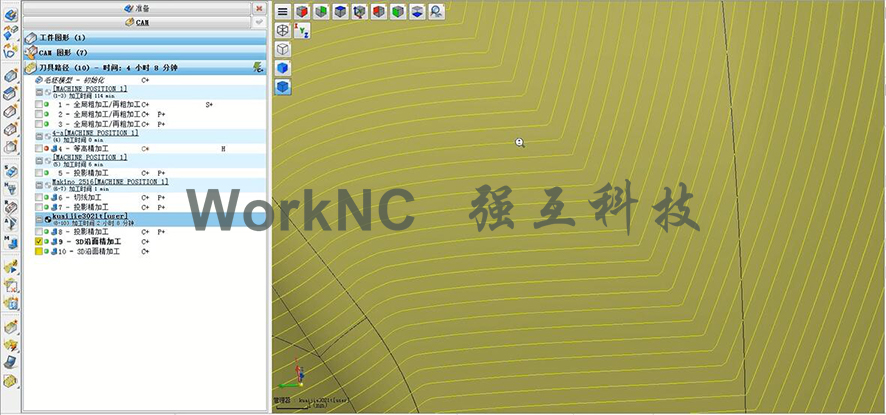
Task: Check the box for 4 - 等高精加工
Action: click(x=38, y=149)
